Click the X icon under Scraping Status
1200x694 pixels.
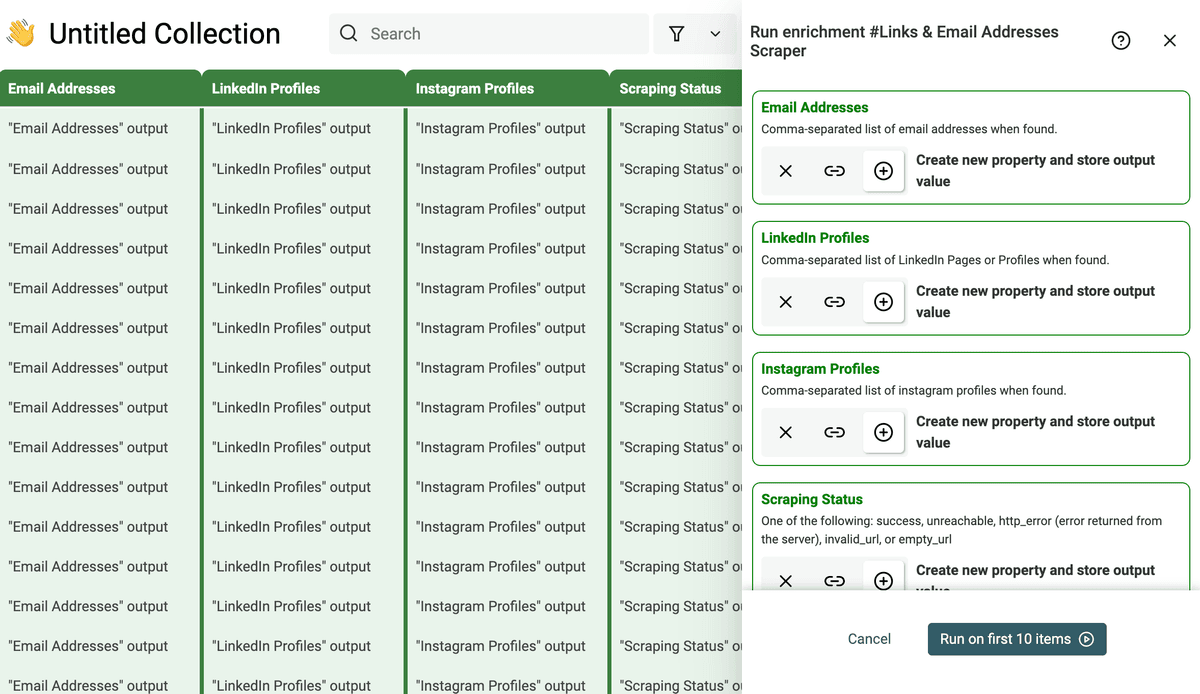[786, 581]
